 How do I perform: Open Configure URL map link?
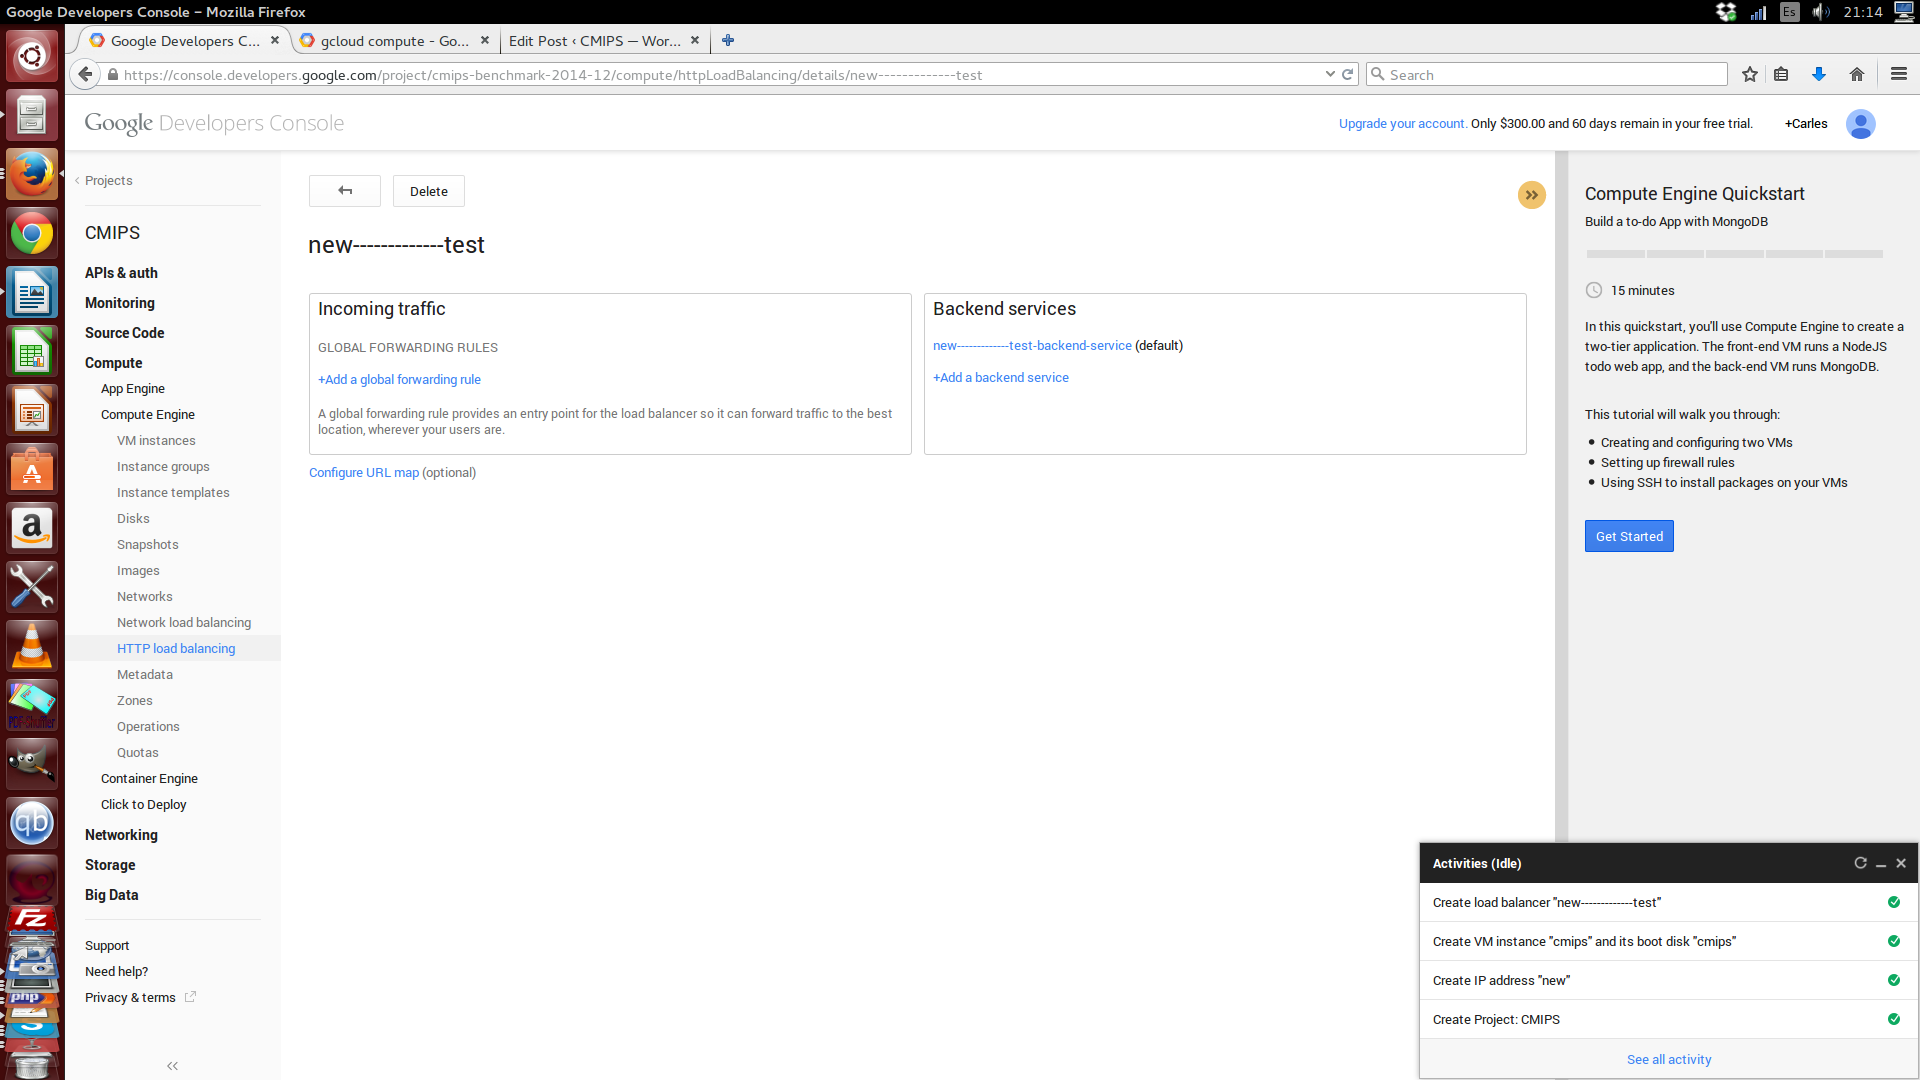pyautogui.click(x=364, y=473)
